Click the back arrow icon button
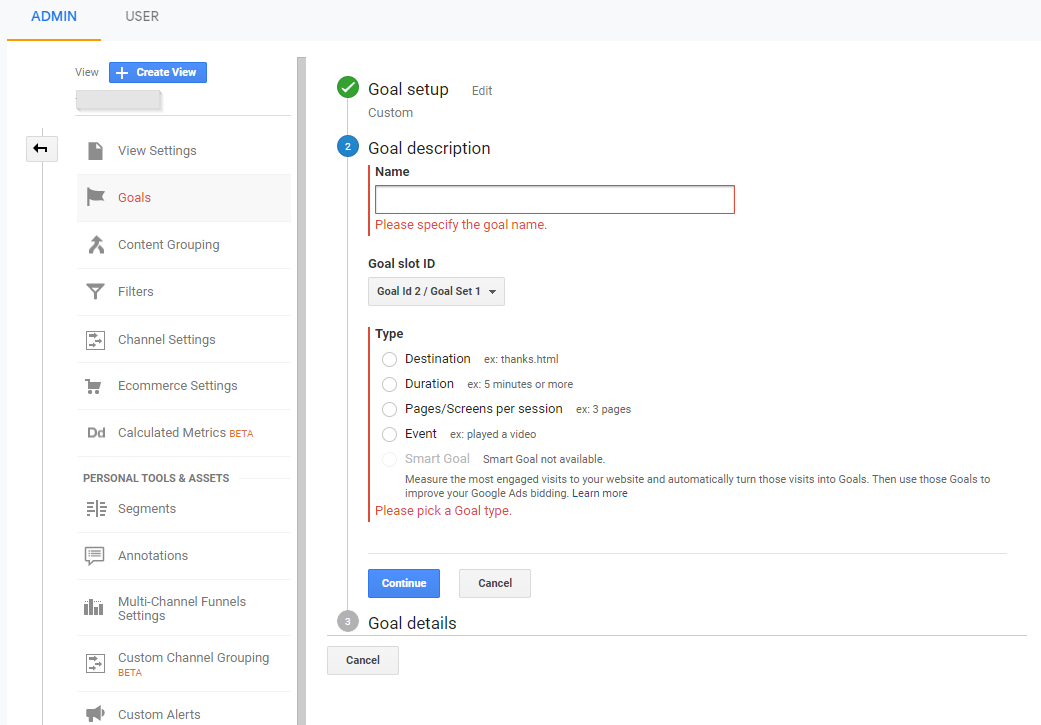The height and width of the screenshot is (725, 1041). (x=41, y=149)
